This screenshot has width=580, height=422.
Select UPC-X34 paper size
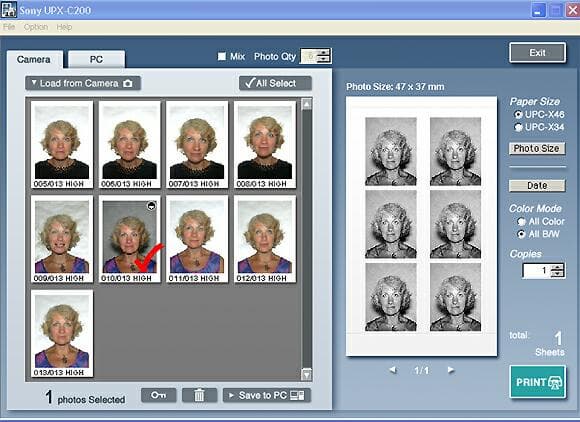519,127
